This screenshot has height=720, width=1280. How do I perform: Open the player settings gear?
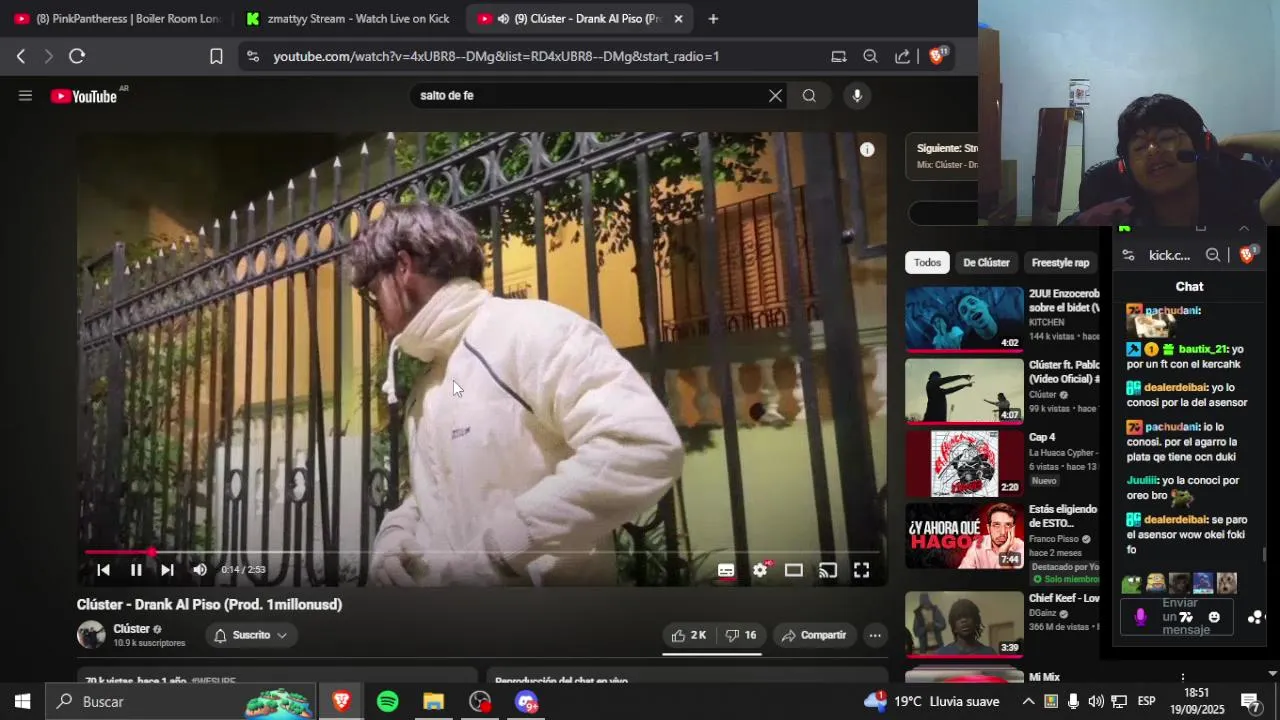(x=760, y=570)
